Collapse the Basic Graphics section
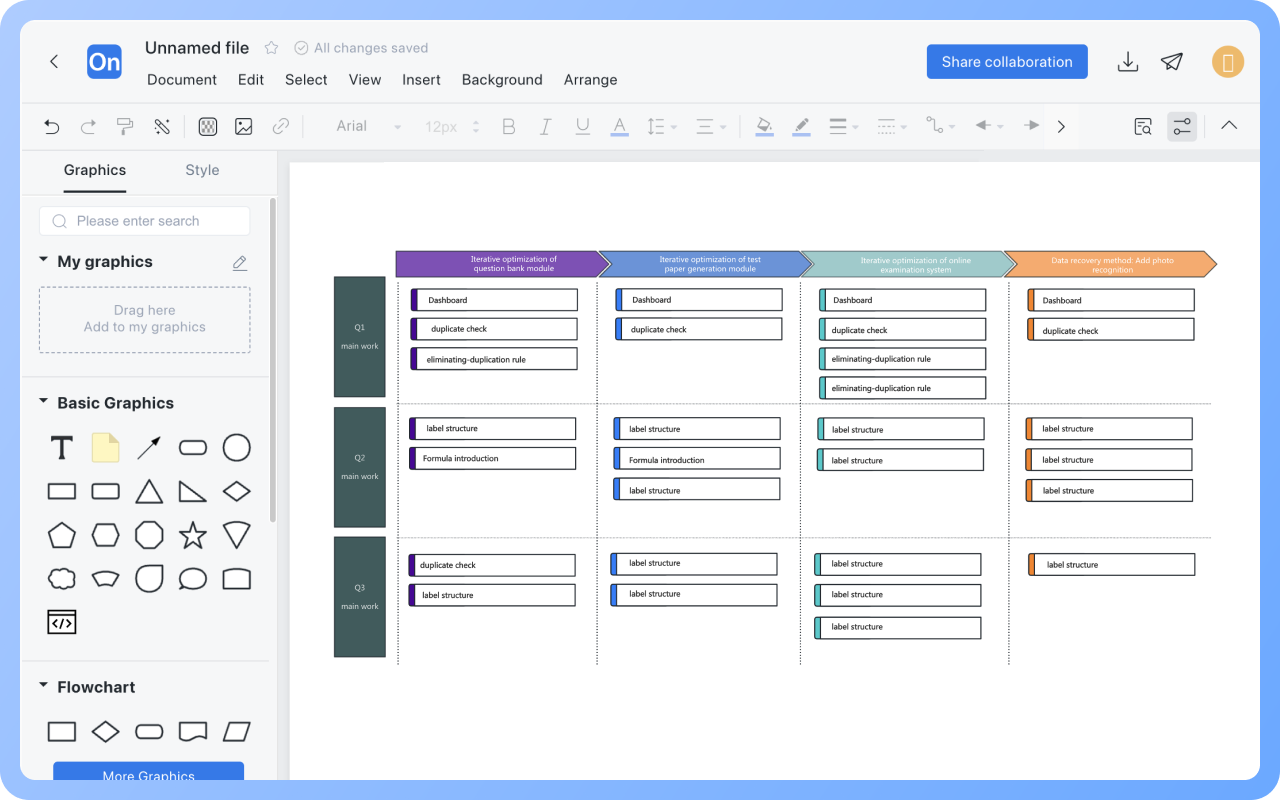This screenshot has width=1280, height=800. (x=43, y=402)
